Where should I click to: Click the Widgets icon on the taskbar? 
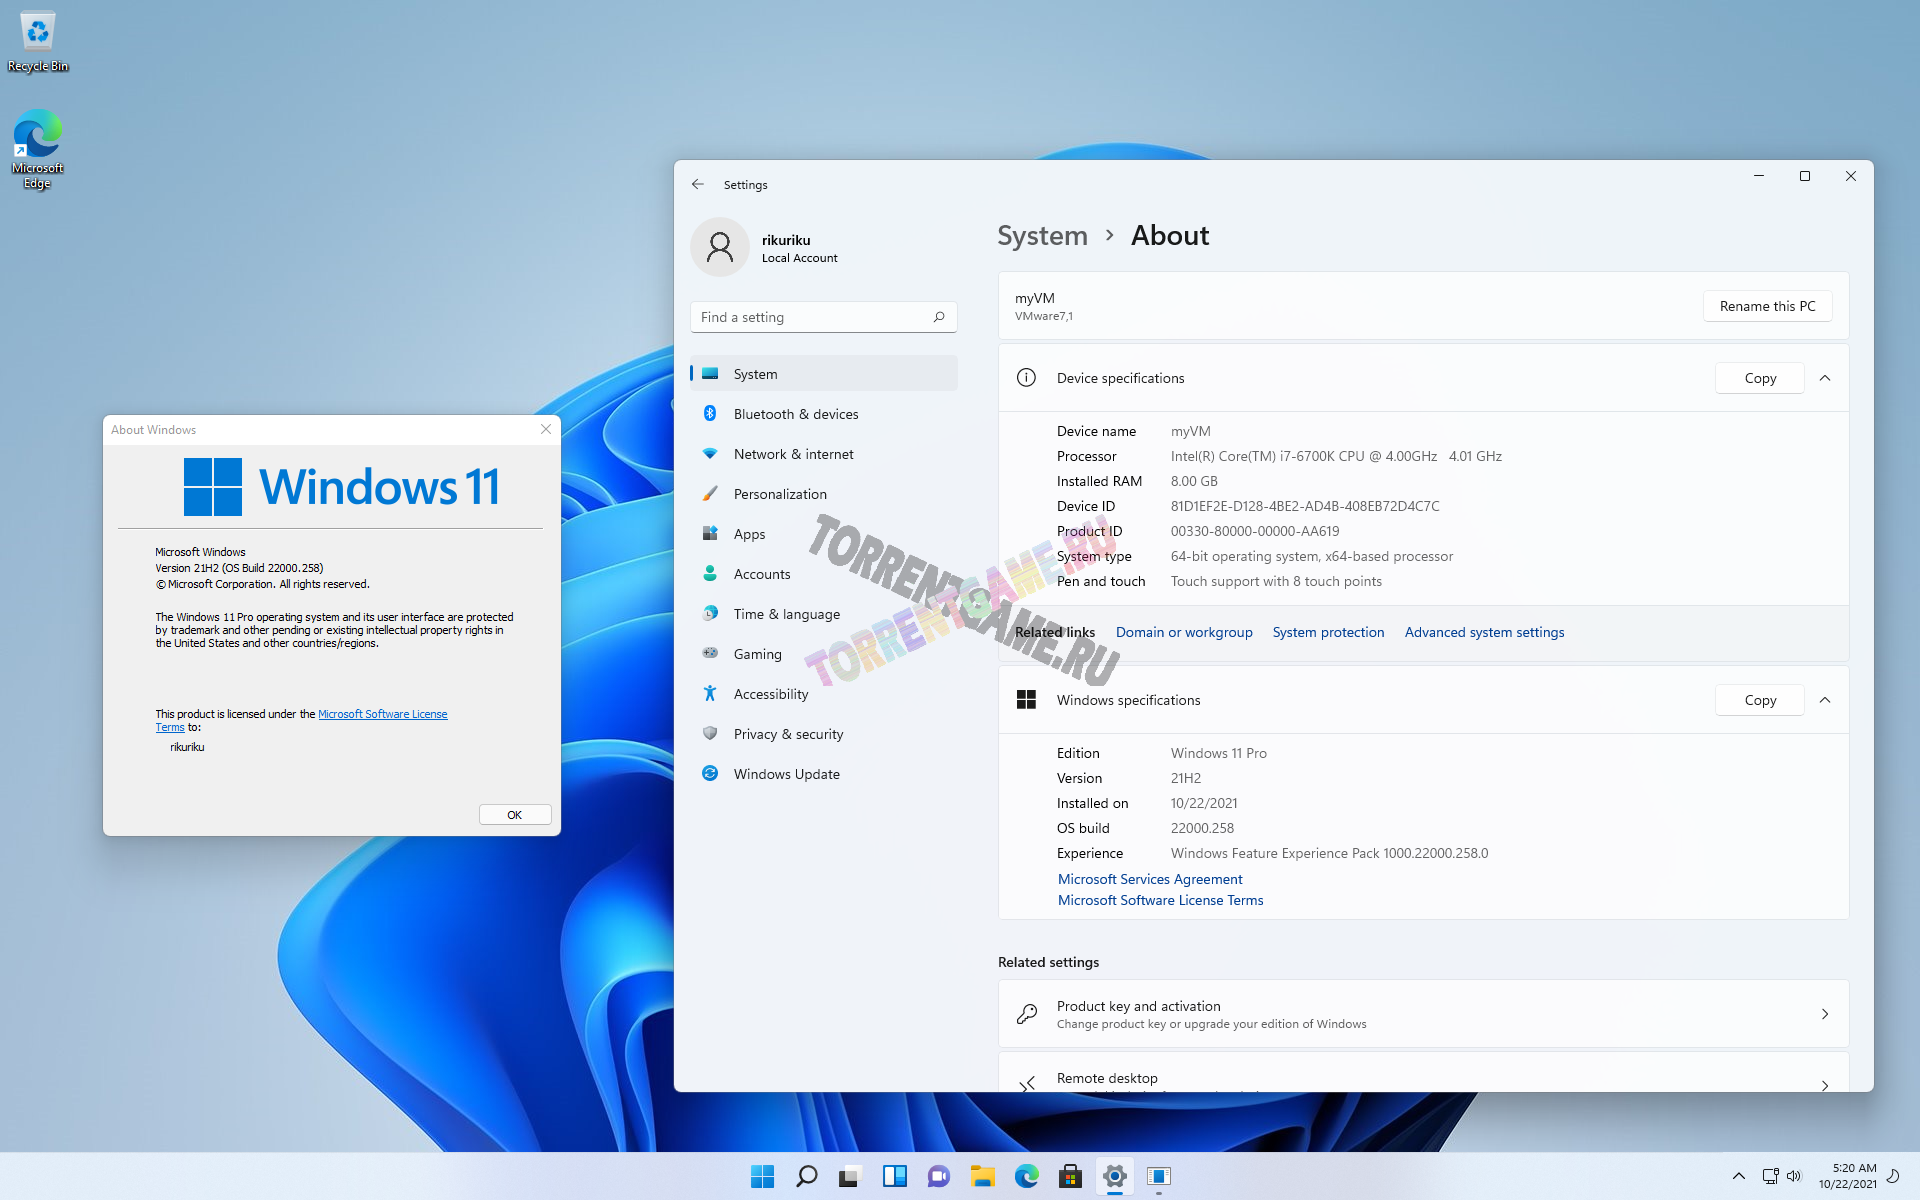point(894,1176)
